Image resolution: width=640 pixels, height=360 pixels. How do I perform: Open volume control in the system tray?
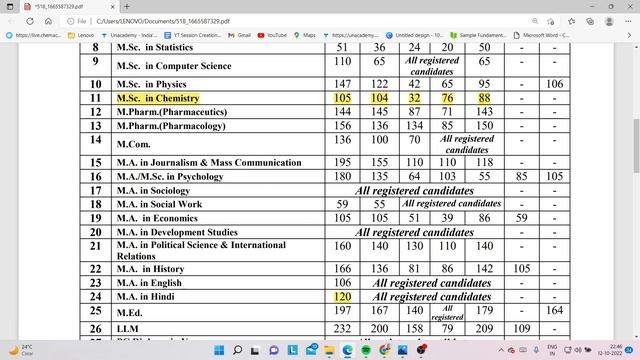tap(578, 350)
